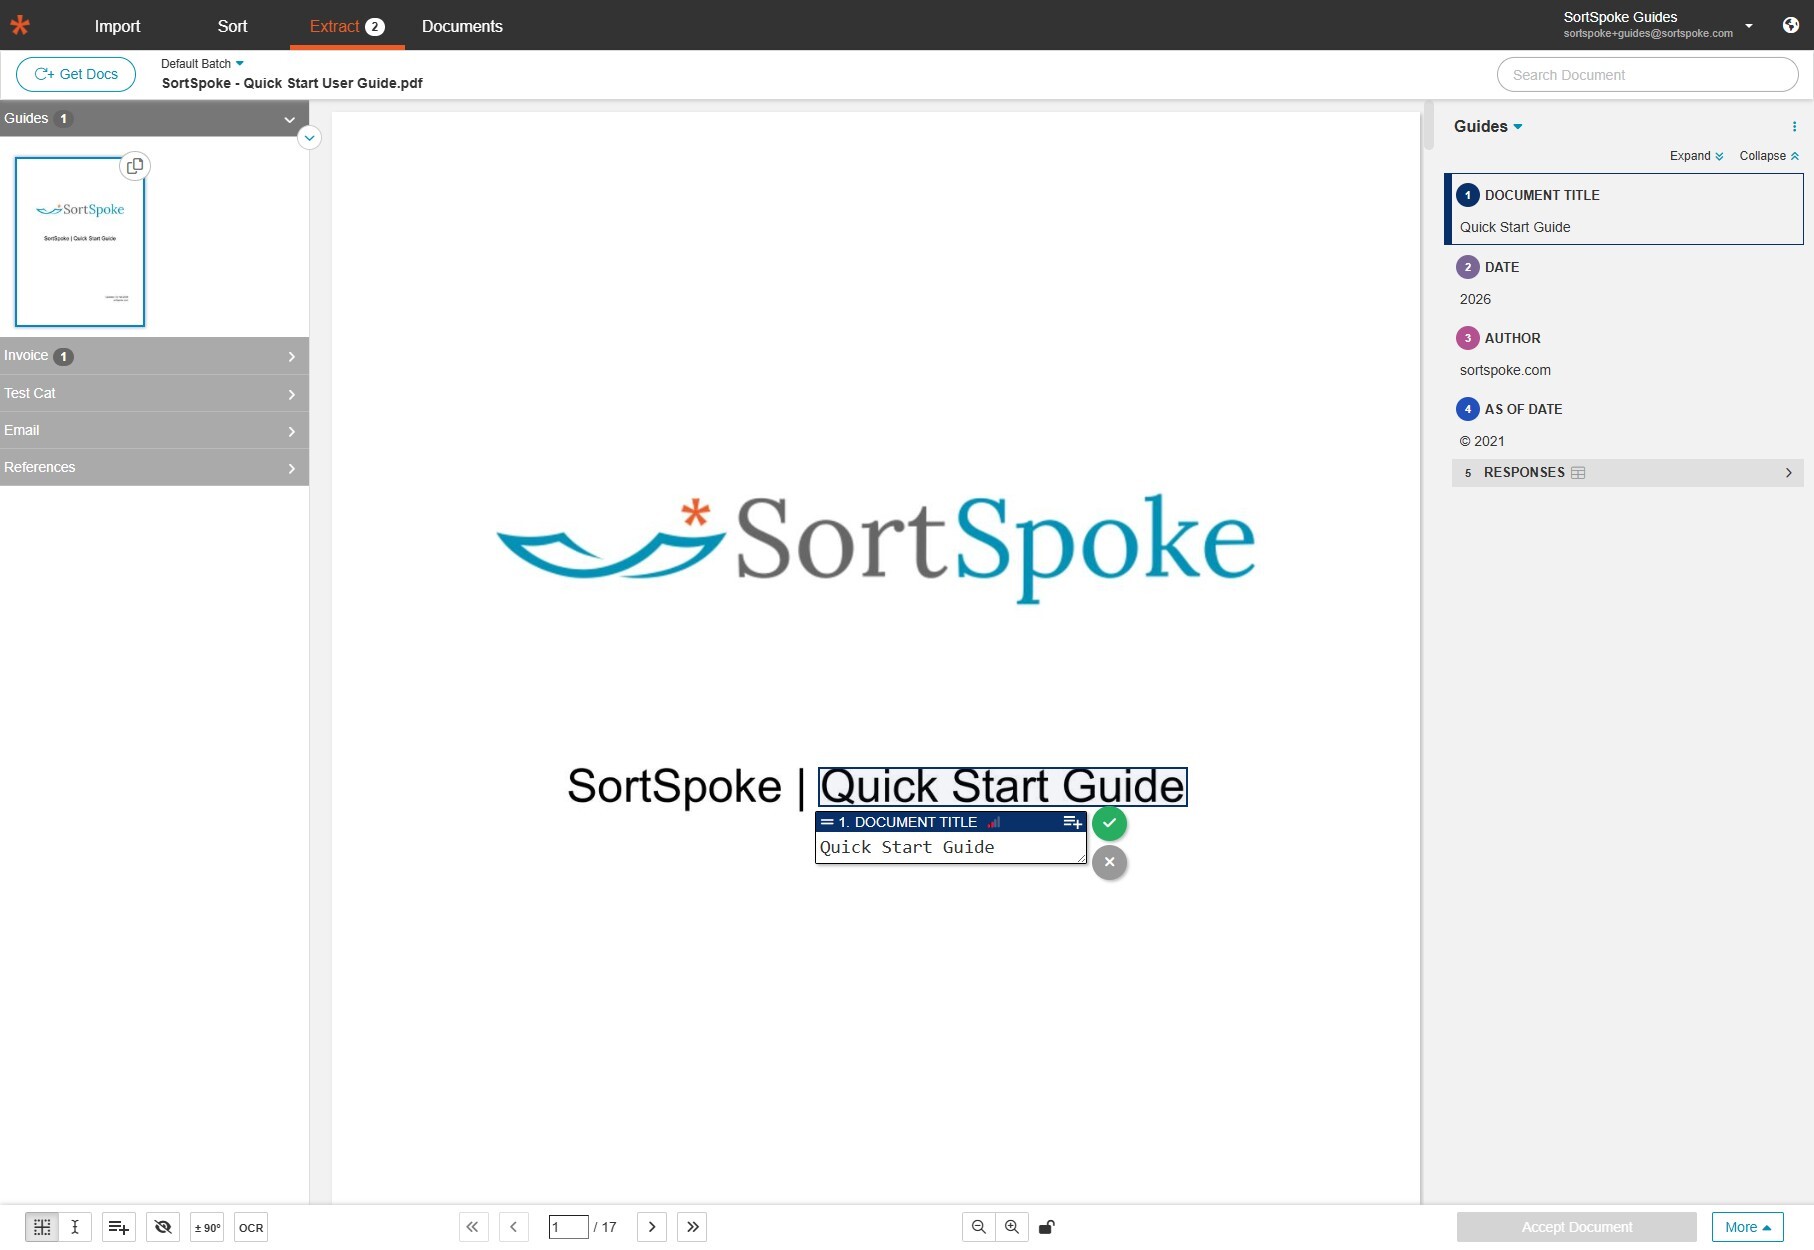
Task: Click the zoom in magnifier icon
Action: [1012, 1227]
